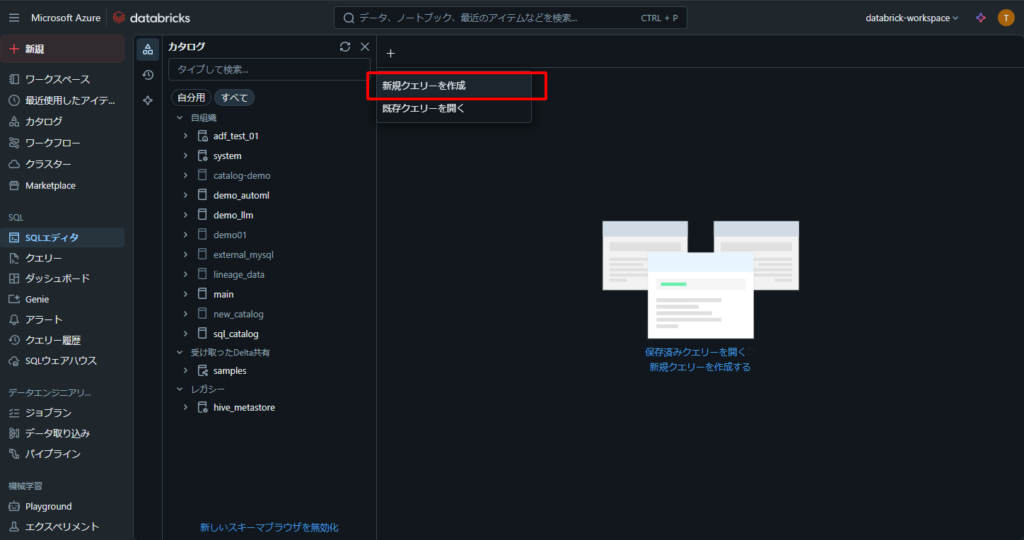Disable the new schema browser link

[x=269, y=527]
